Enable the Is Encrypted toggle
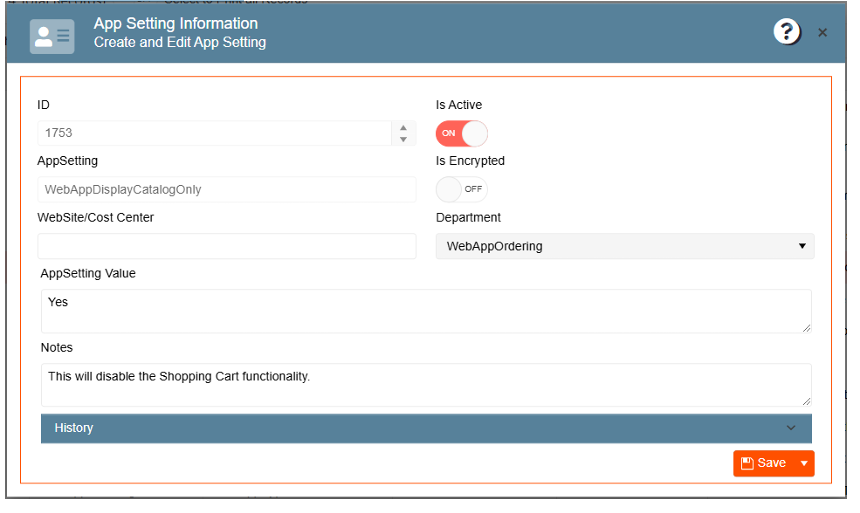 tap(461, 189)
